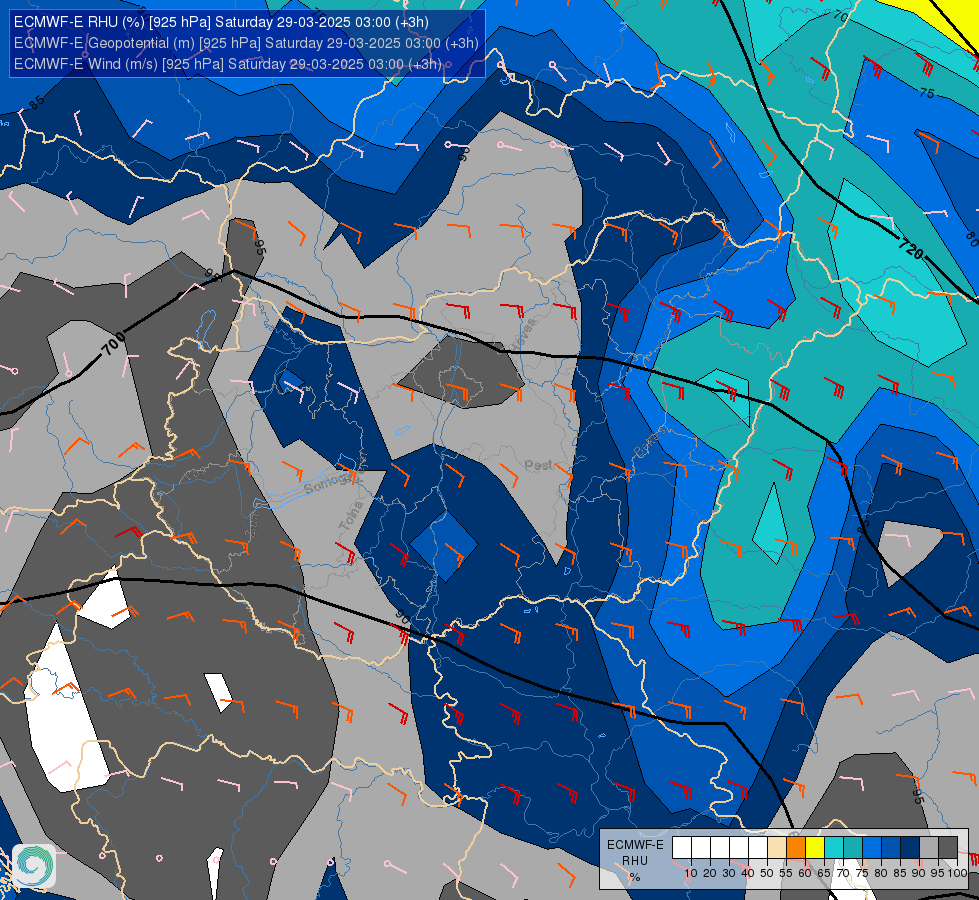
Task: Pick the navy 85–90 legend swatch
Action: (x=910, y=848)
